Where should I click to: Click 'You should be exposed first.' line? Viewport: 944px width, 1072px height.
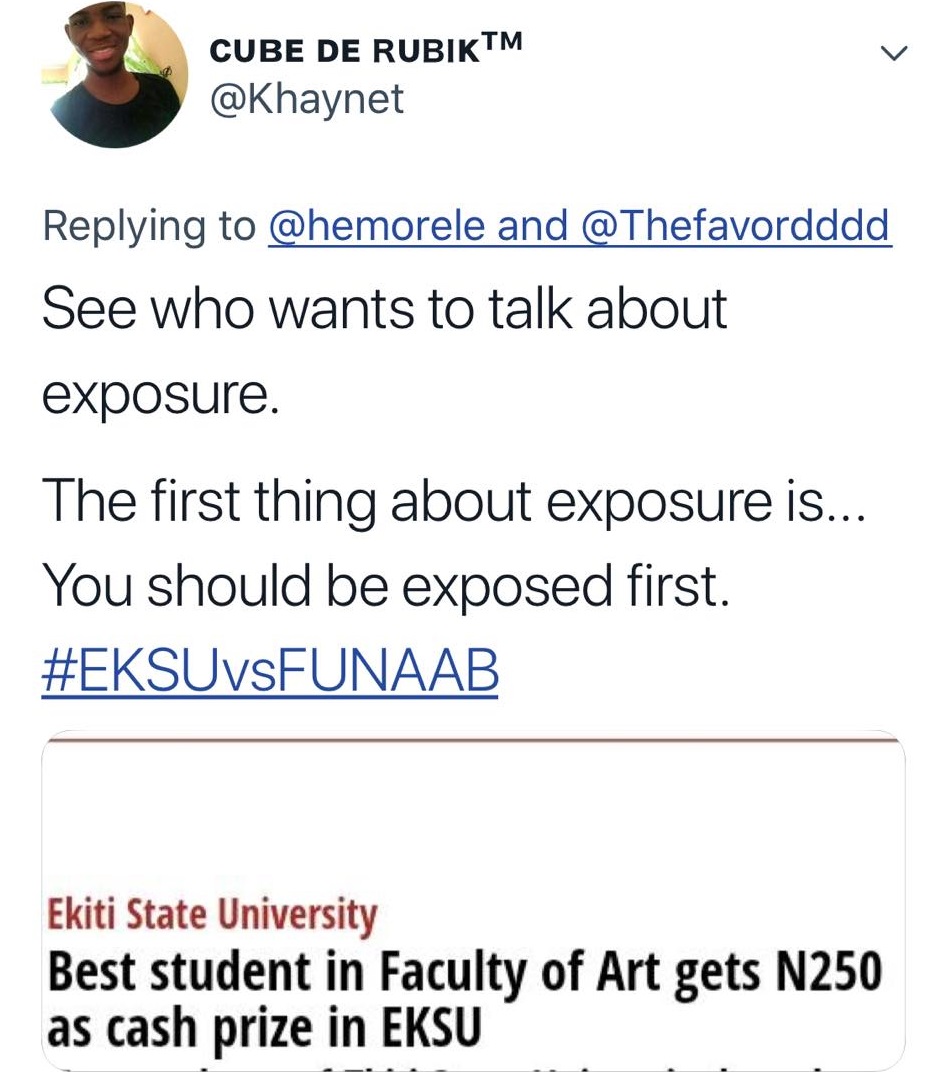tap(385, 586)
